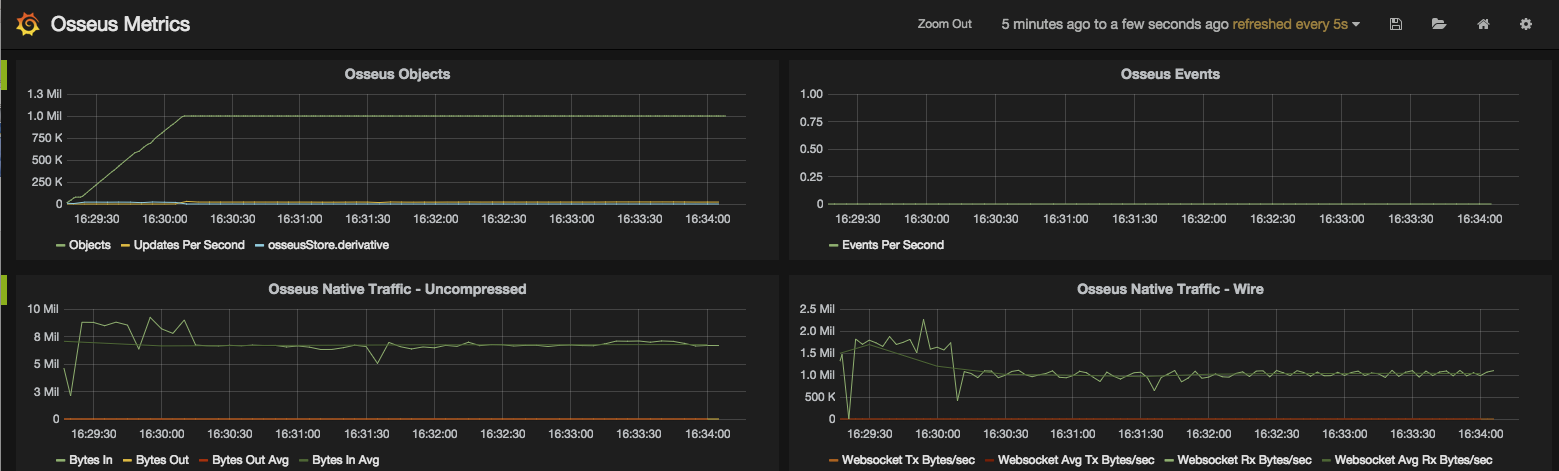
Task: Open the Osseus Objects panel title menu
Action: 397,74
